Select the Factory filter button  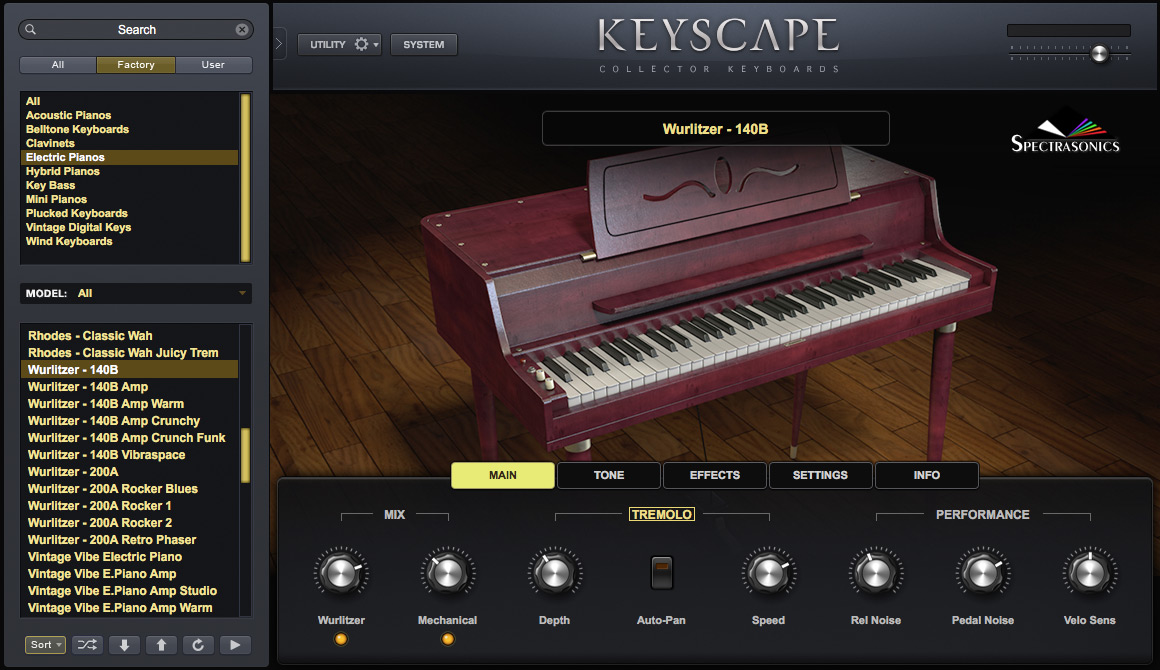pos(136,65)
